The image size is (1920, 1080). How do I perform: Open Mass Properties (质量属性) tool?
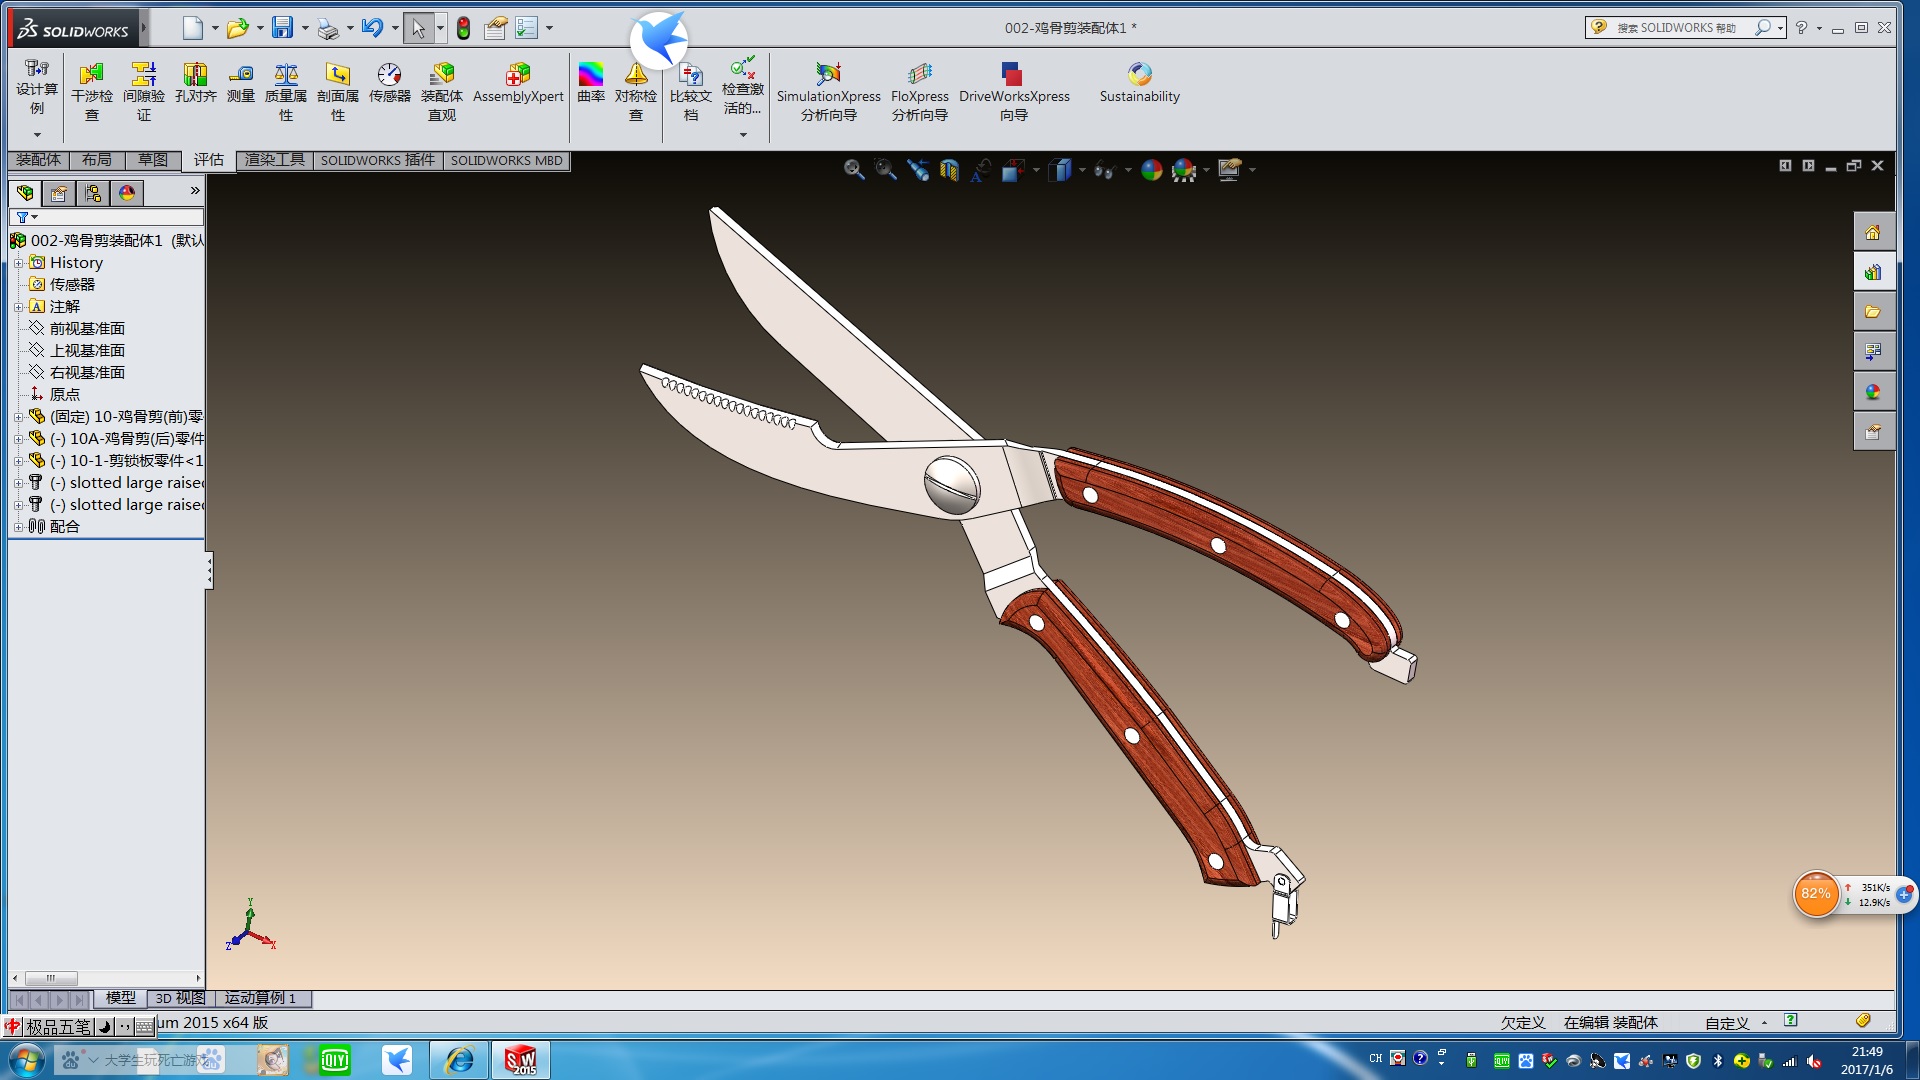point(286,75)
